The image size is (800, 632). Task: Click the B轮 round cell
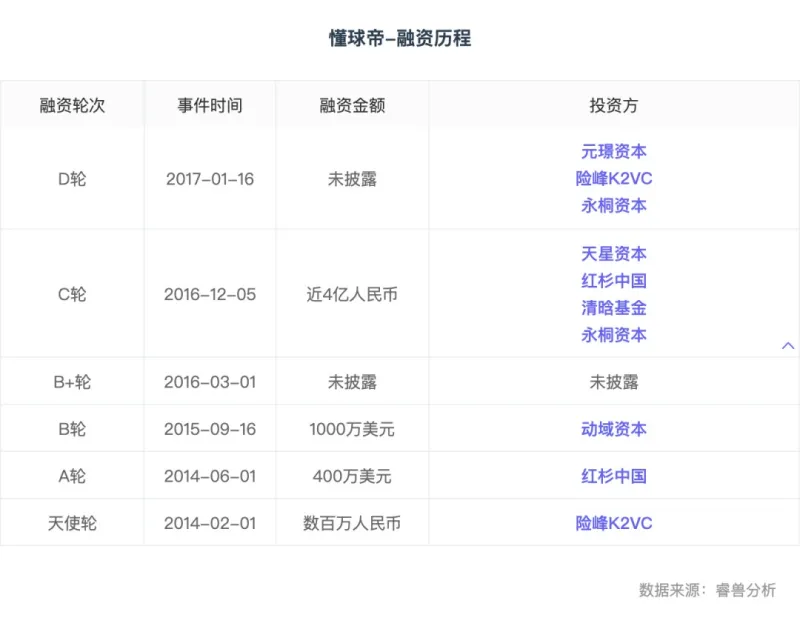72,429
